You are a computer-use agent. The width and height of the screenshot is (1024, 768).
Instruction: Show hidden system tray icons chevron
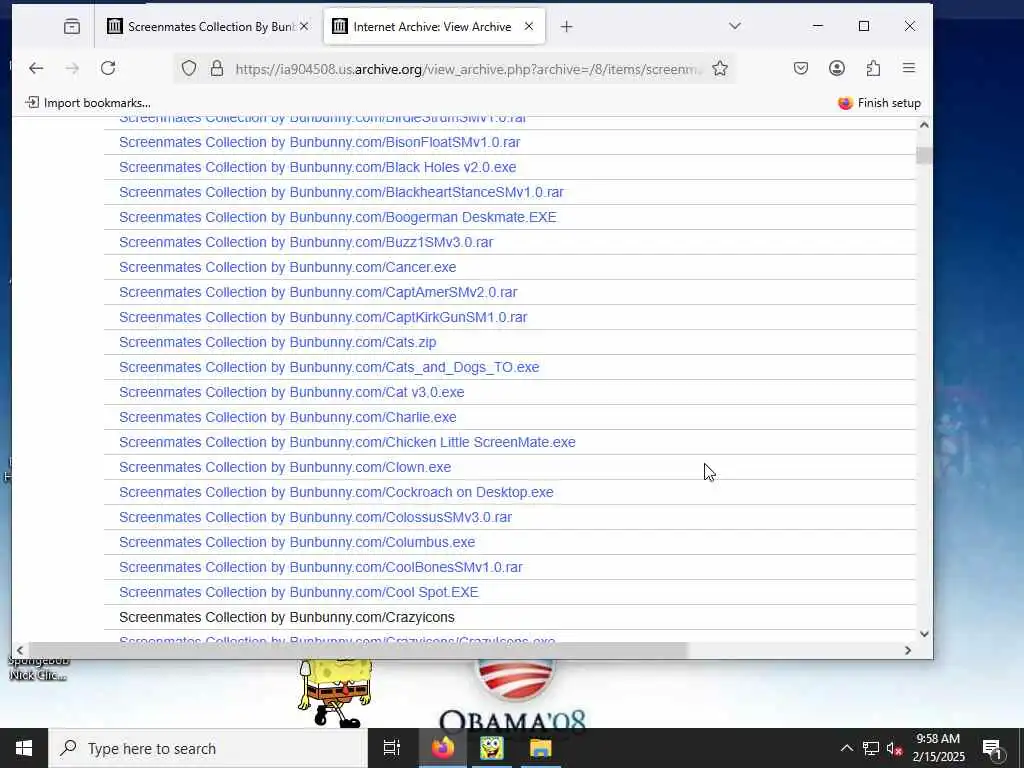(846, 748)
